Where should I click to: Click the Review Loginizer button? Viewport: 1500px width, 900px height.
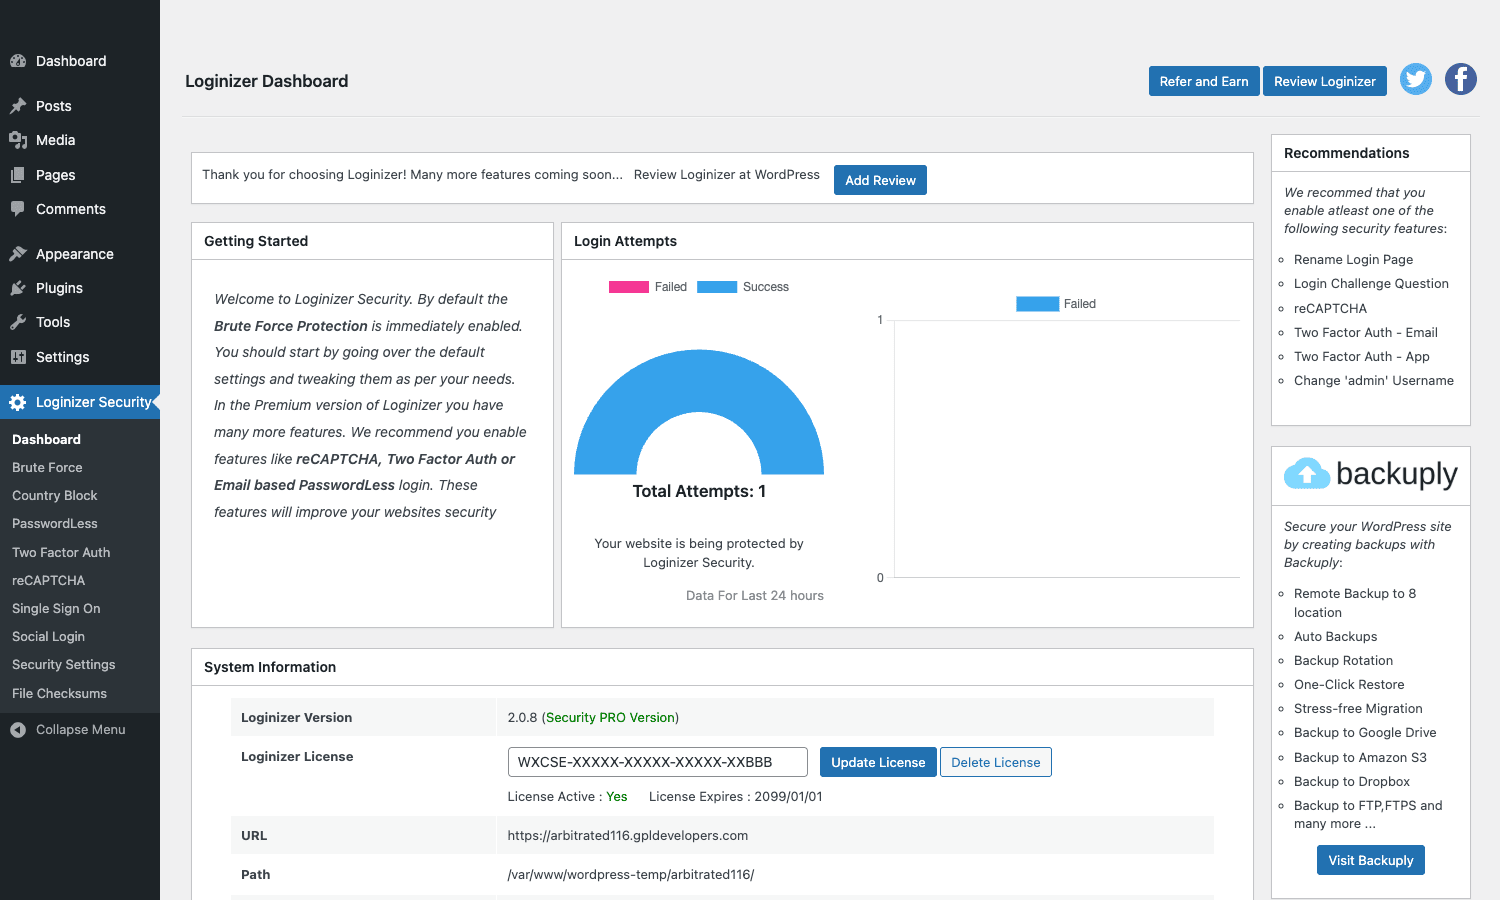point(1325,81)
